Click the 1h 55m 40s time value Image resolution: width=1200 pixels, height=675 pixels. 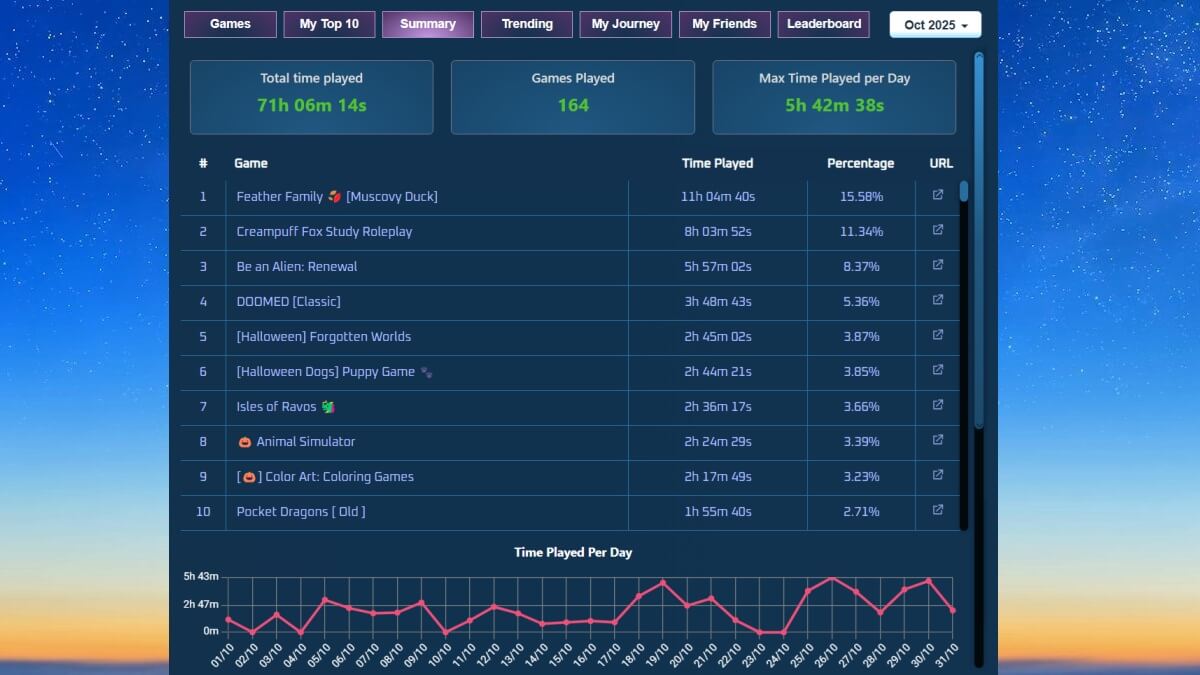(718, 512)
